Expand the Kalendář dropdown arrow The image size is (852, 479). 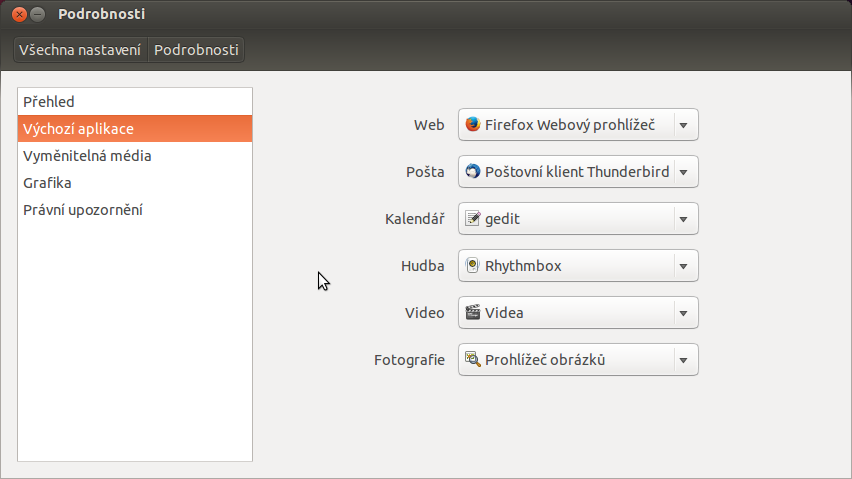[684, 219]
